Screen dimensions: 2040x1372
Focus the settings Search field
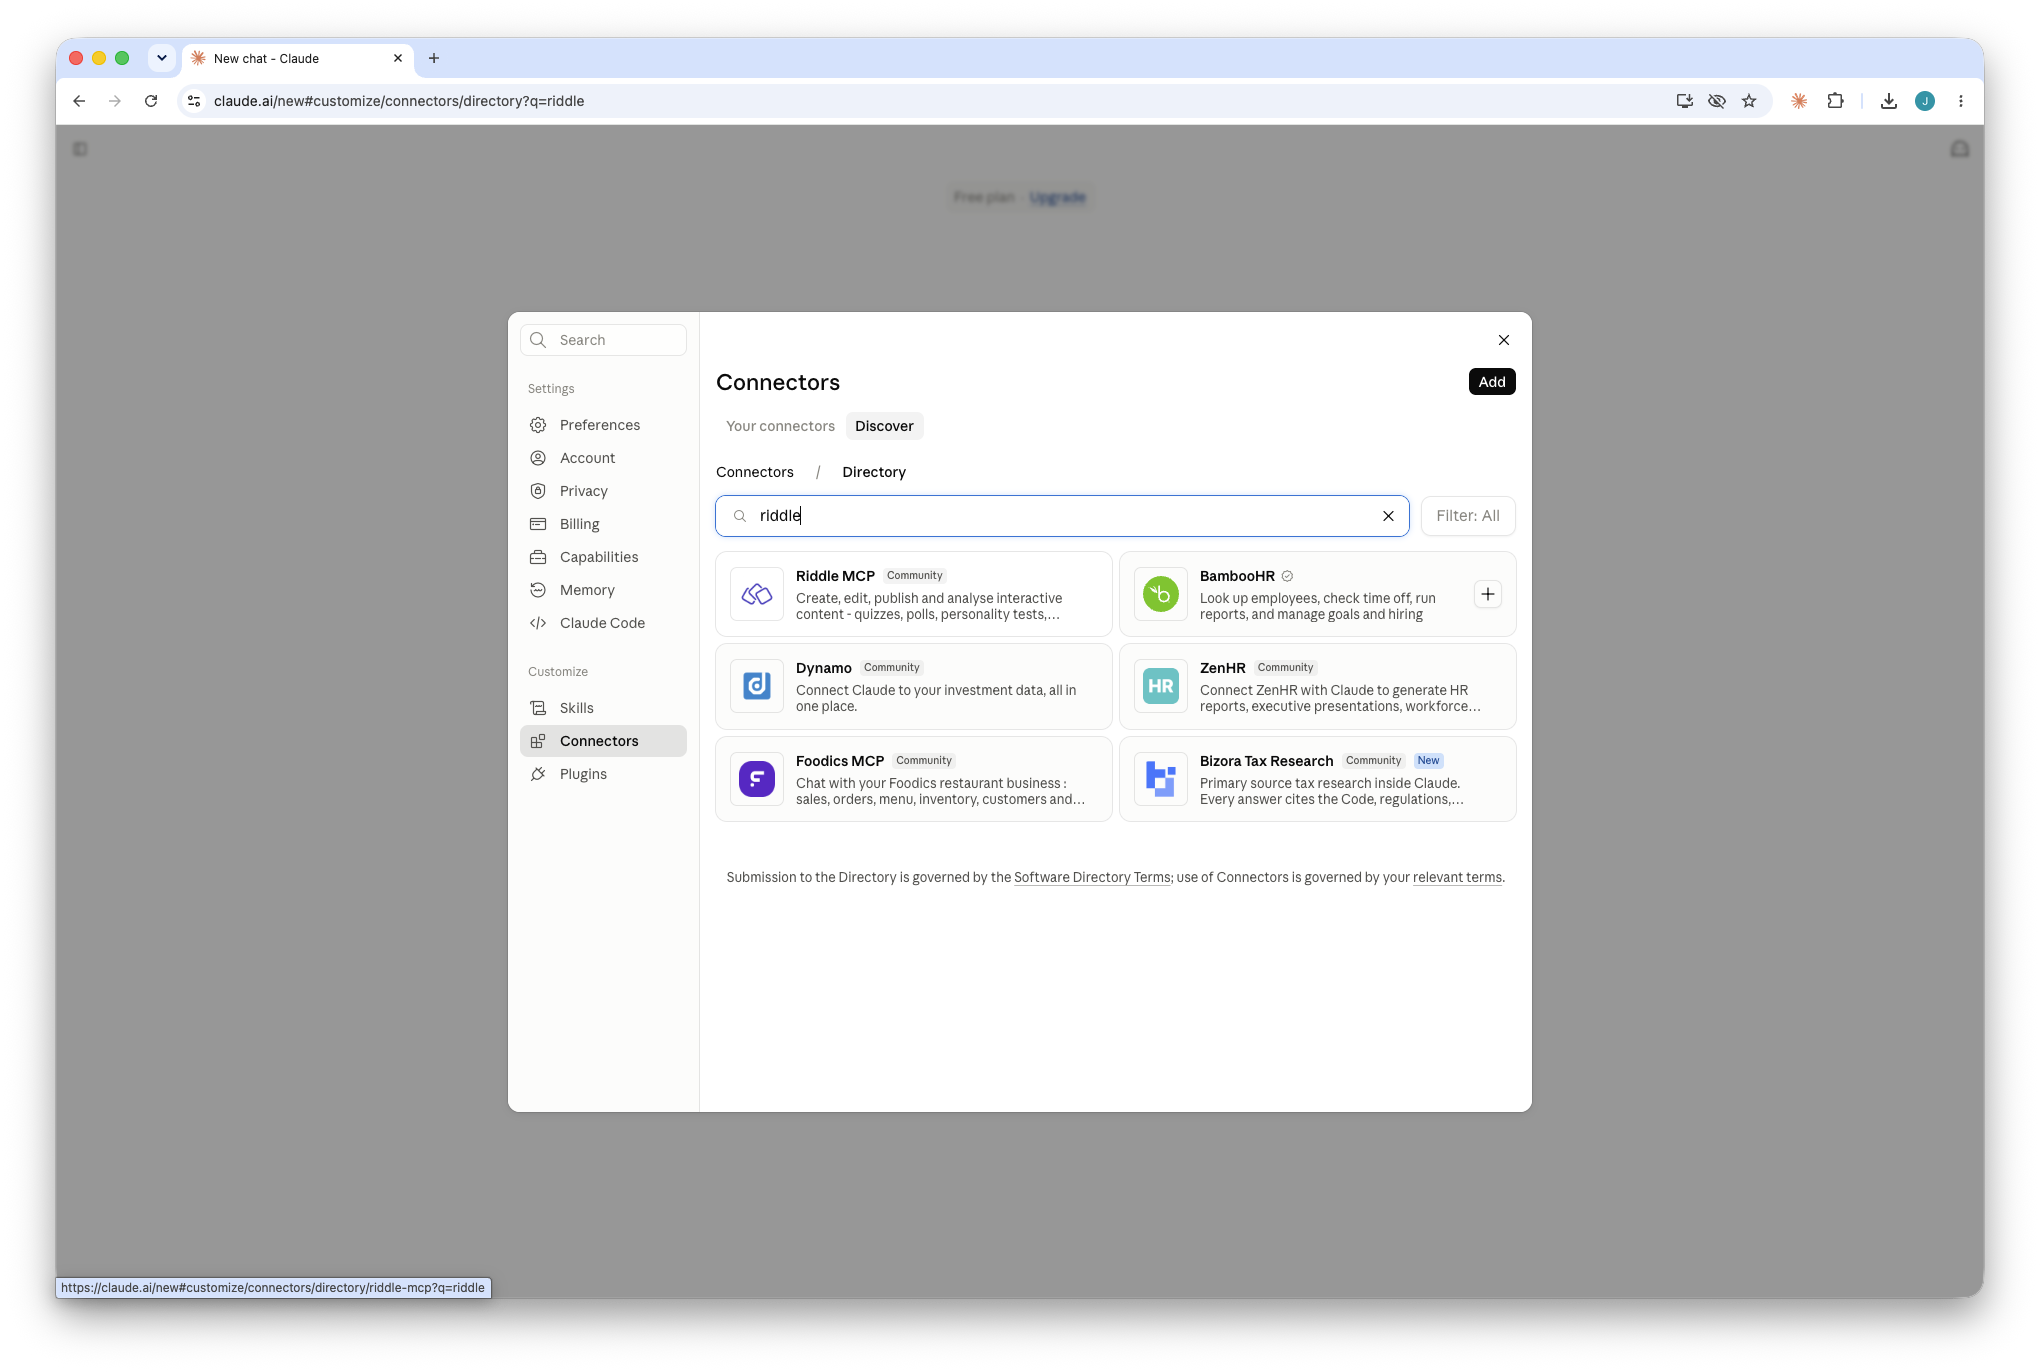coord(603,340)
